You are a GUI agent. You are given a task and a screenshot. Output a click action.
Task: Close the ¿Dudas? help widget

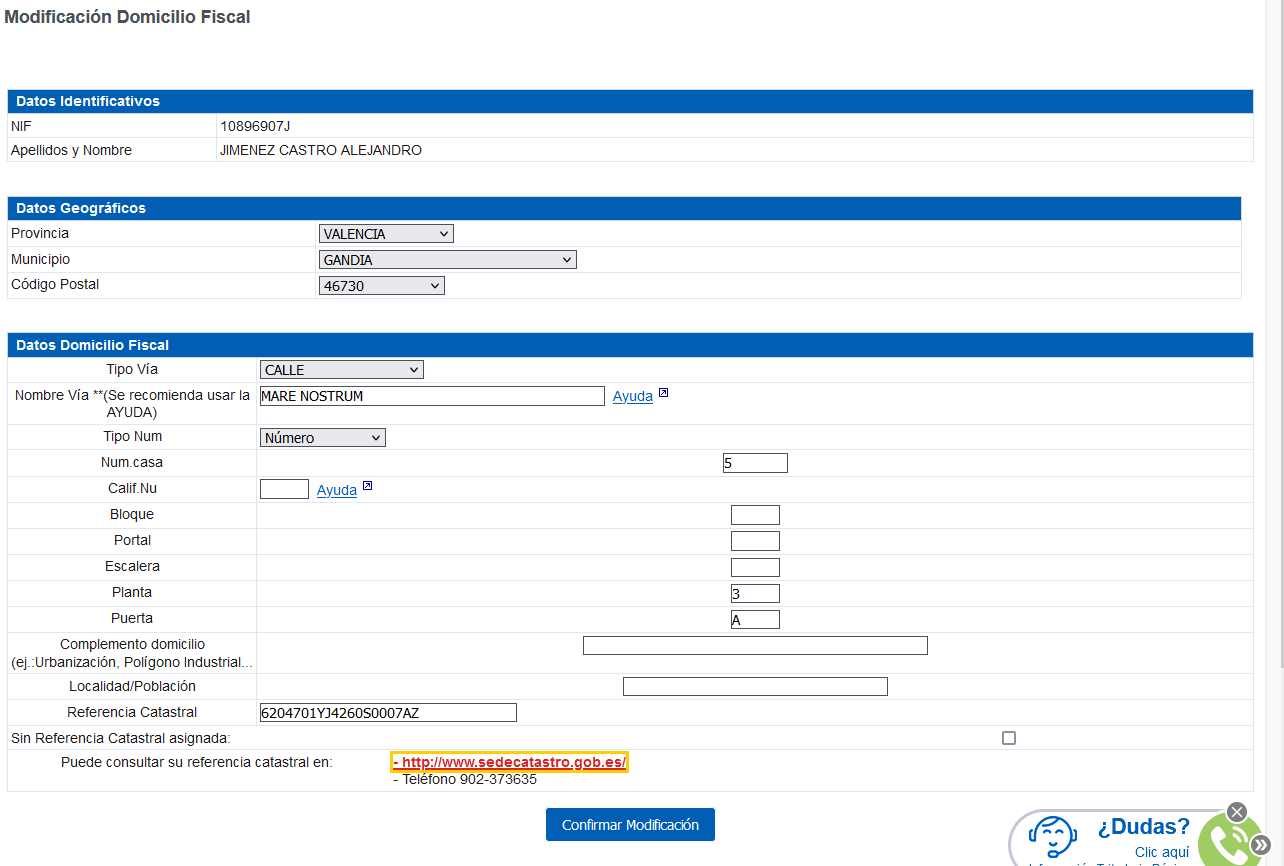pos(1237,812)
